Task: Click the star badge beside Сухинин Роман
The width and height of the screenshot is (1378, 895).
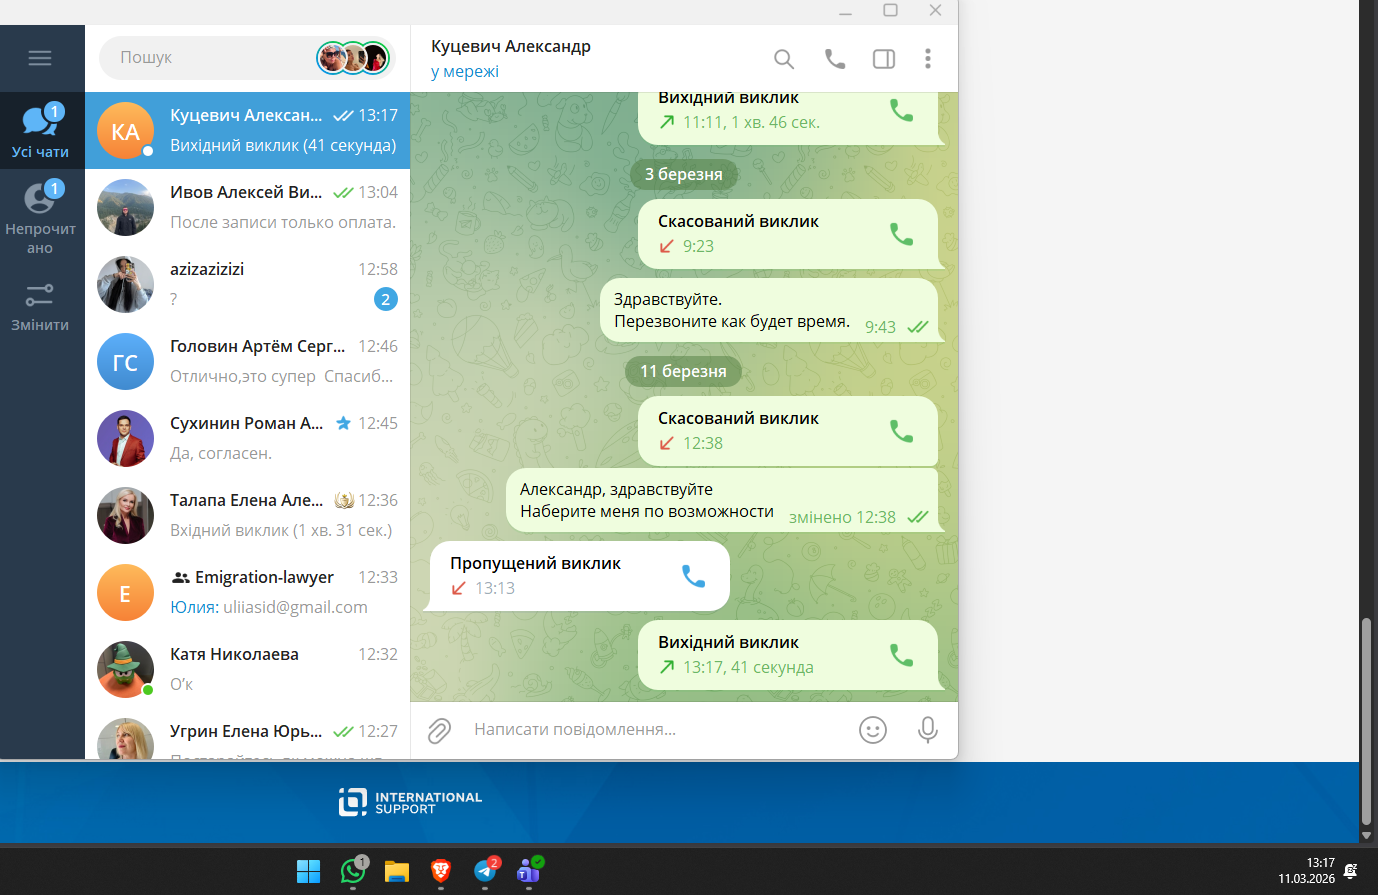Action: [343, 423]
